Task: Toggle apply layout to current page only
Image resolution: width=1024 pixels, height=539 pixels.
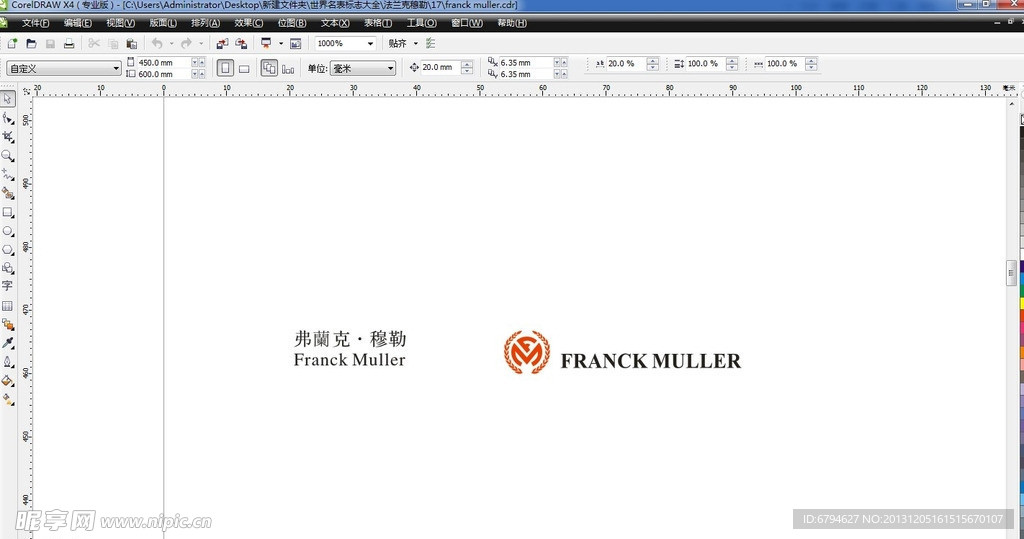Action: point(288,68)
